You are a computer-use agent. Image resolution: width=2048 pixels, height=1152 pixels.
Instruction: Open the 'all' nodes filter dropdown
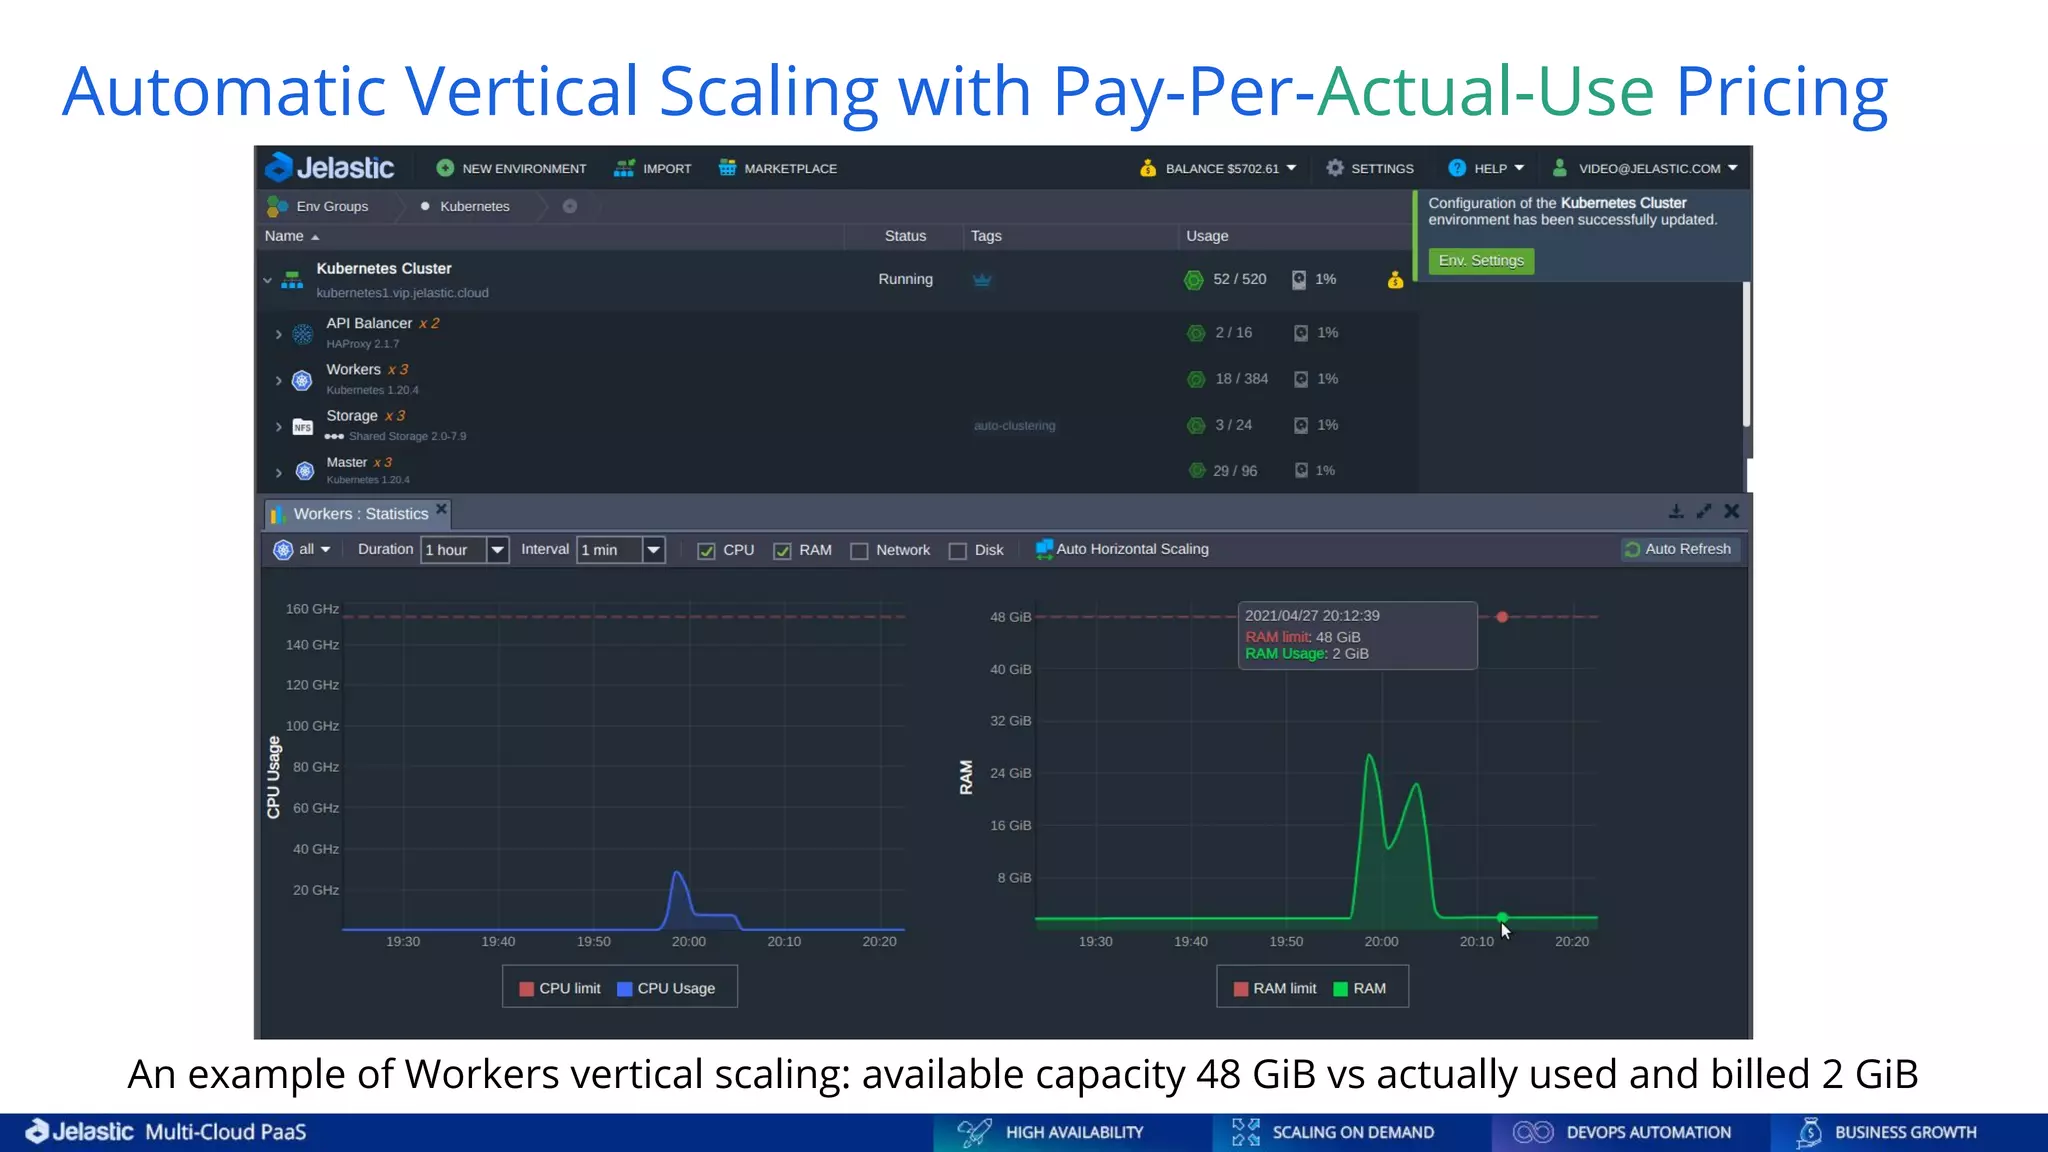[302, 549]
